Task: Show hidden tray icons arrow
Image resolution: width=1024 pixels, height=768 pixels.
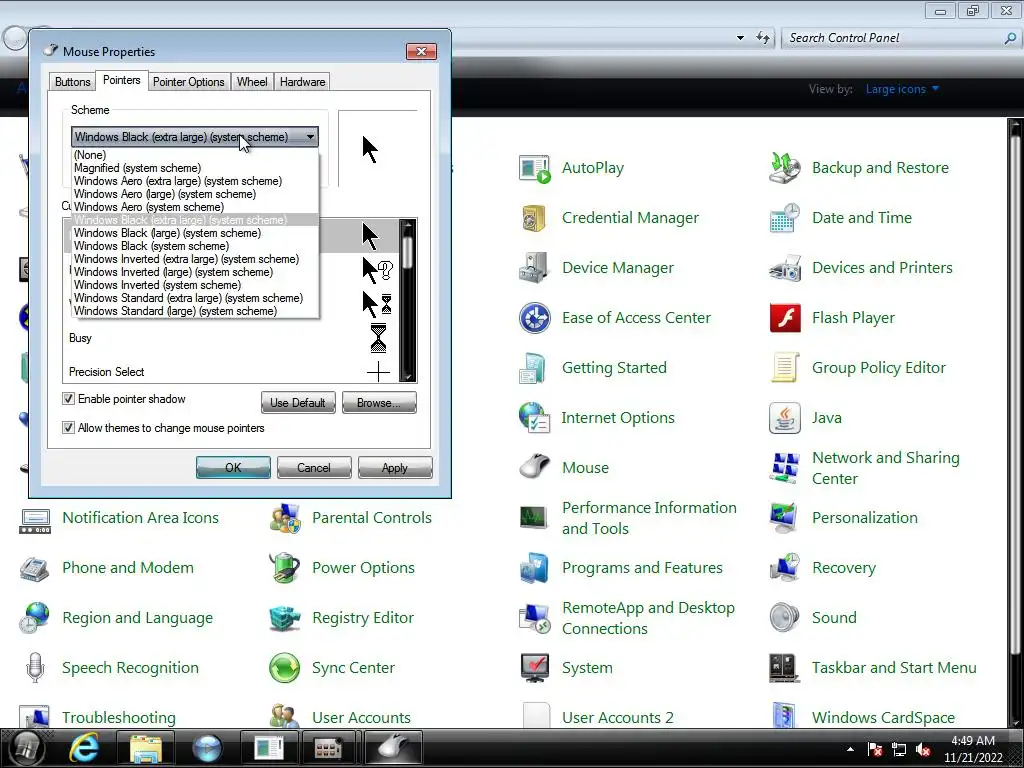Action: 850,749
